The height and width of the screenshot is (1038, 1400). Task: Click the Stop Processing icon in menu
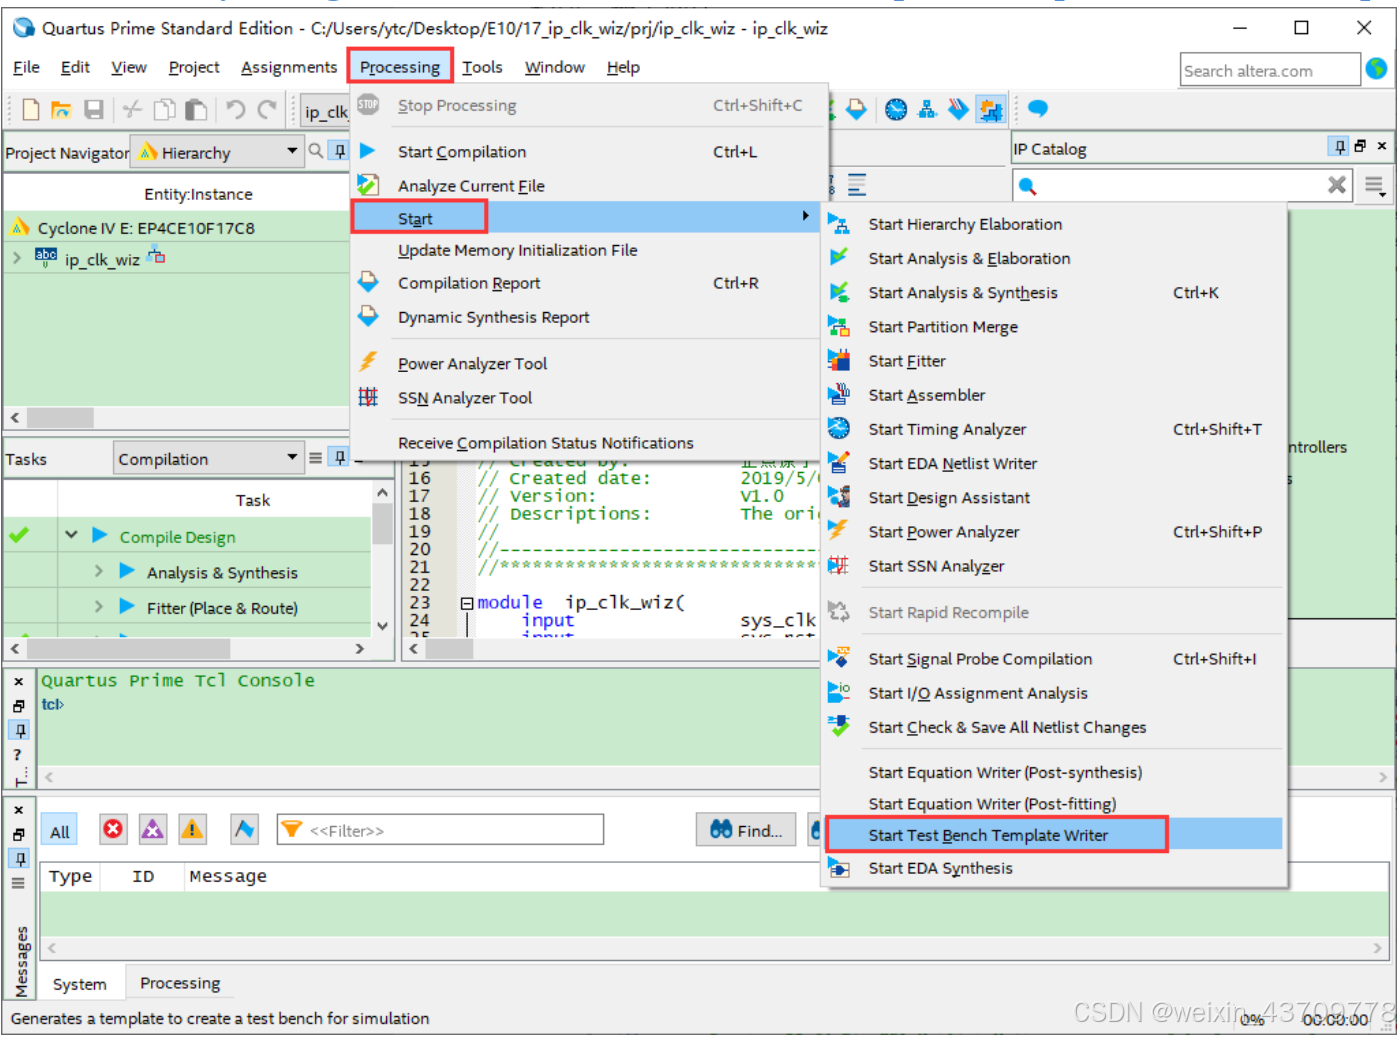(368, 105)
